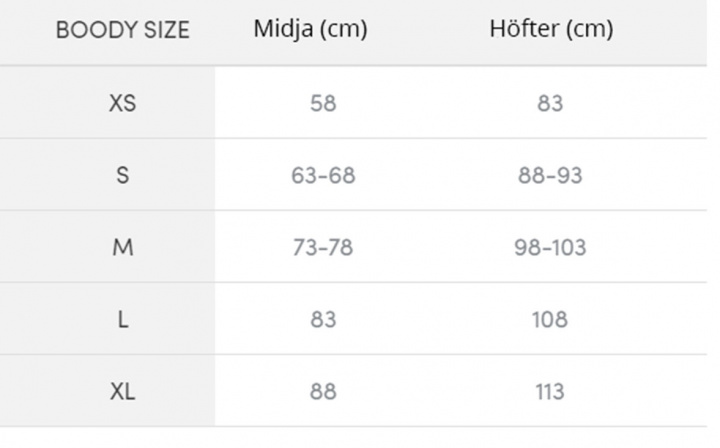Click the Höfter (cm) column header
Image resolution: width=720 pixels, height=448 pixels.
(x=551, y=29)
